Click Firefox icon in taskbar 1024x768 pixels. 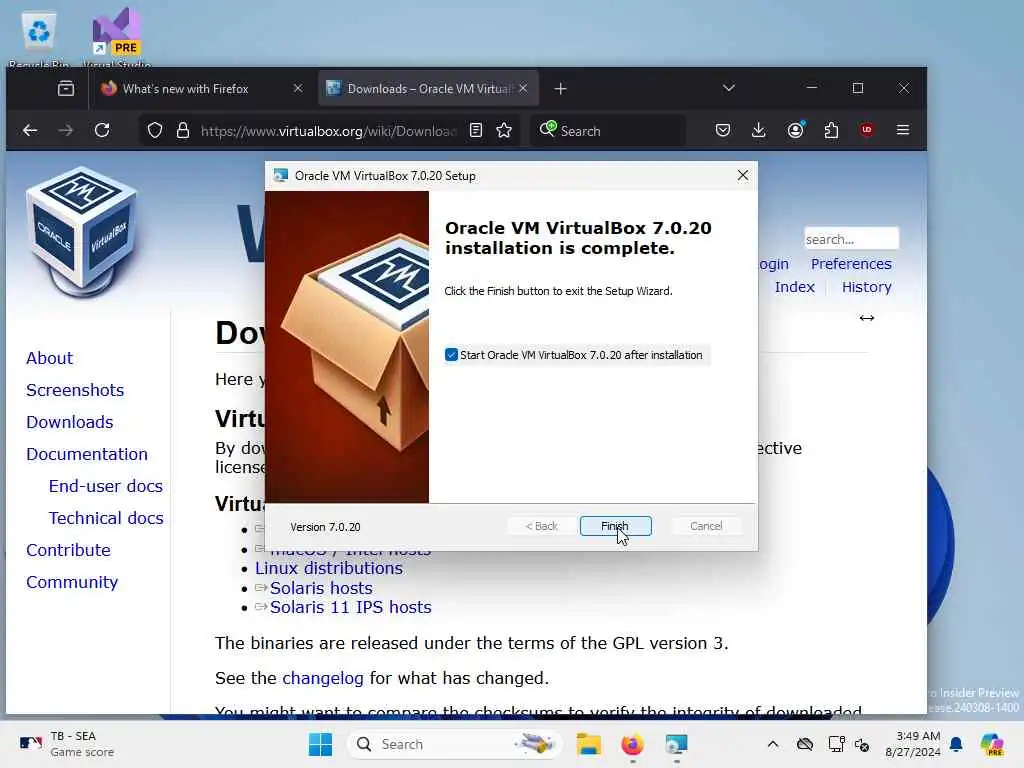pyautogui.click(x=632, y=744)
